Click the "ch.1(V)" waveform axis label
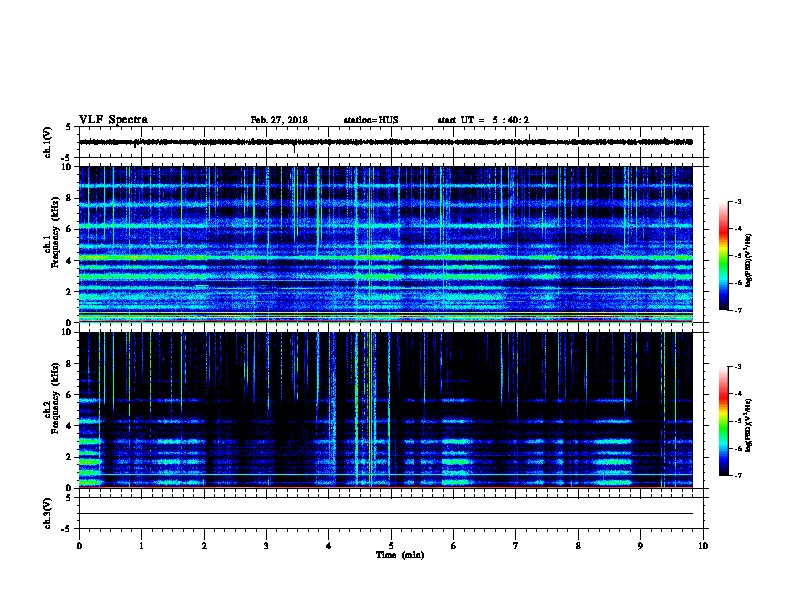Viewport: 792px width, 612px height. 48,142
